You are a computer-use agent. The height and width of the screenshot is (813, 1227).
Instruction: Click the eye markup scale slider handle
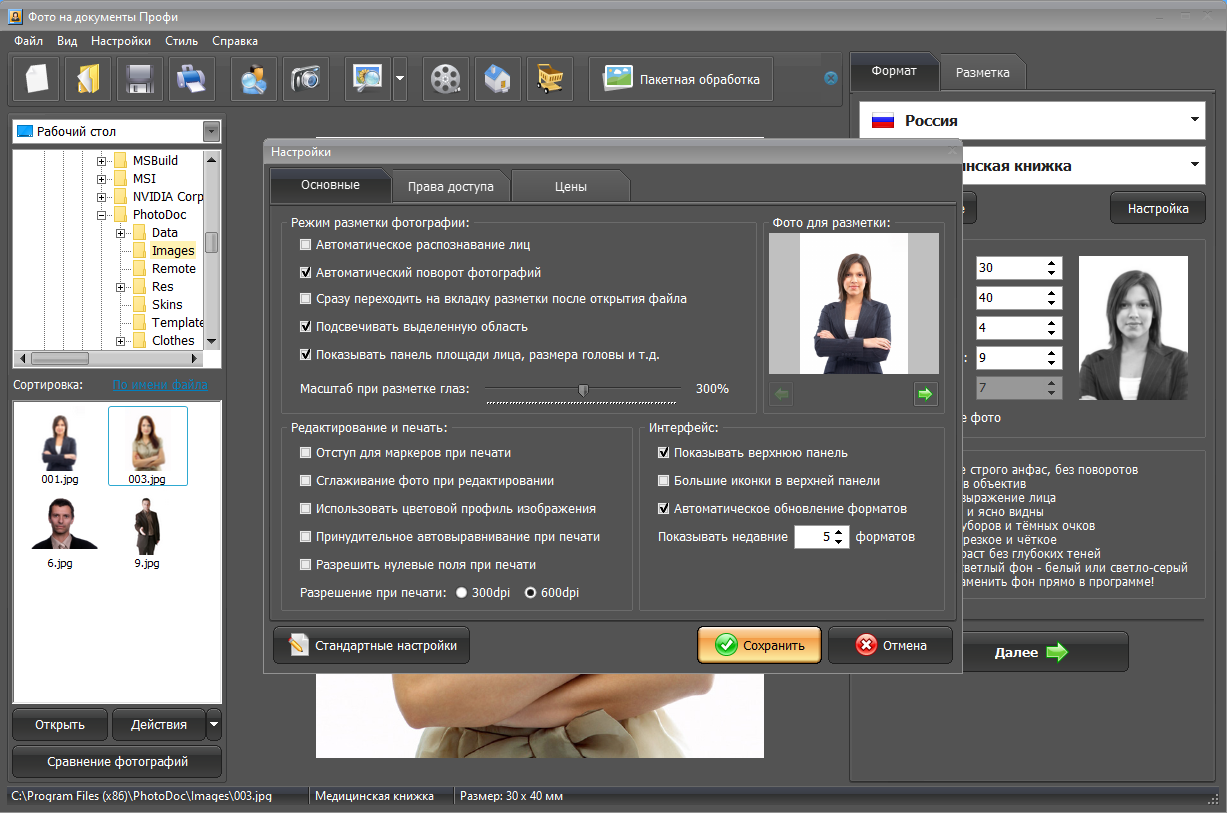coord(584,390)
